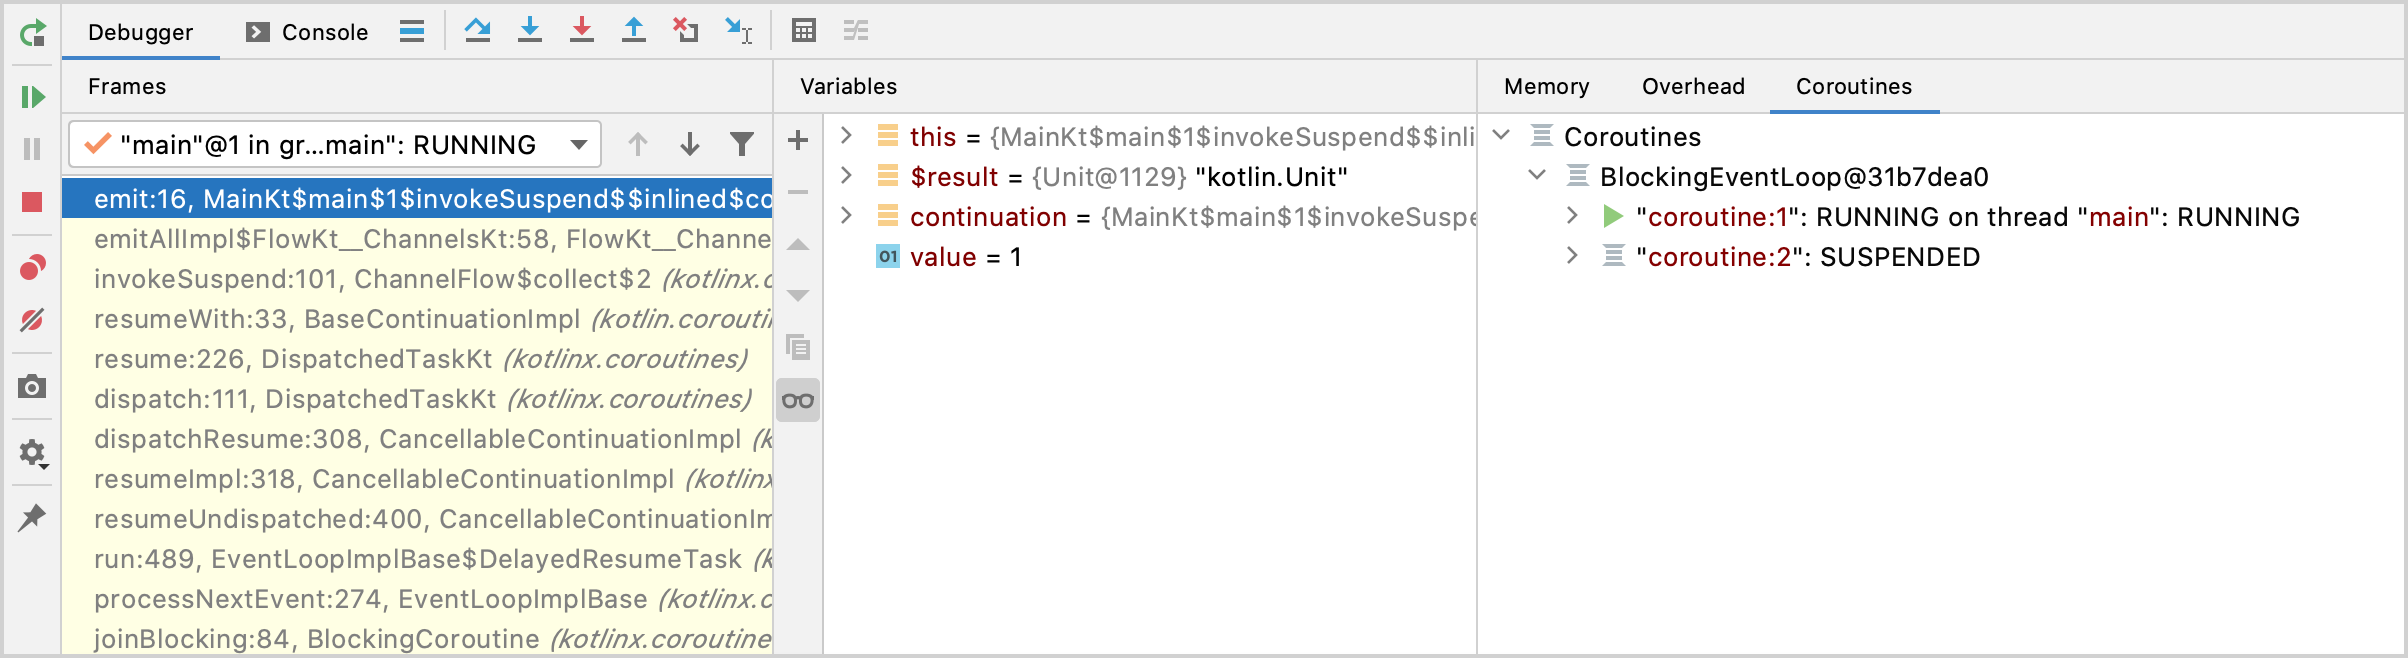Viewport: 2408px width, 658px height.
Task: Click the Rerun debug session icon
Action: point(32,33)
